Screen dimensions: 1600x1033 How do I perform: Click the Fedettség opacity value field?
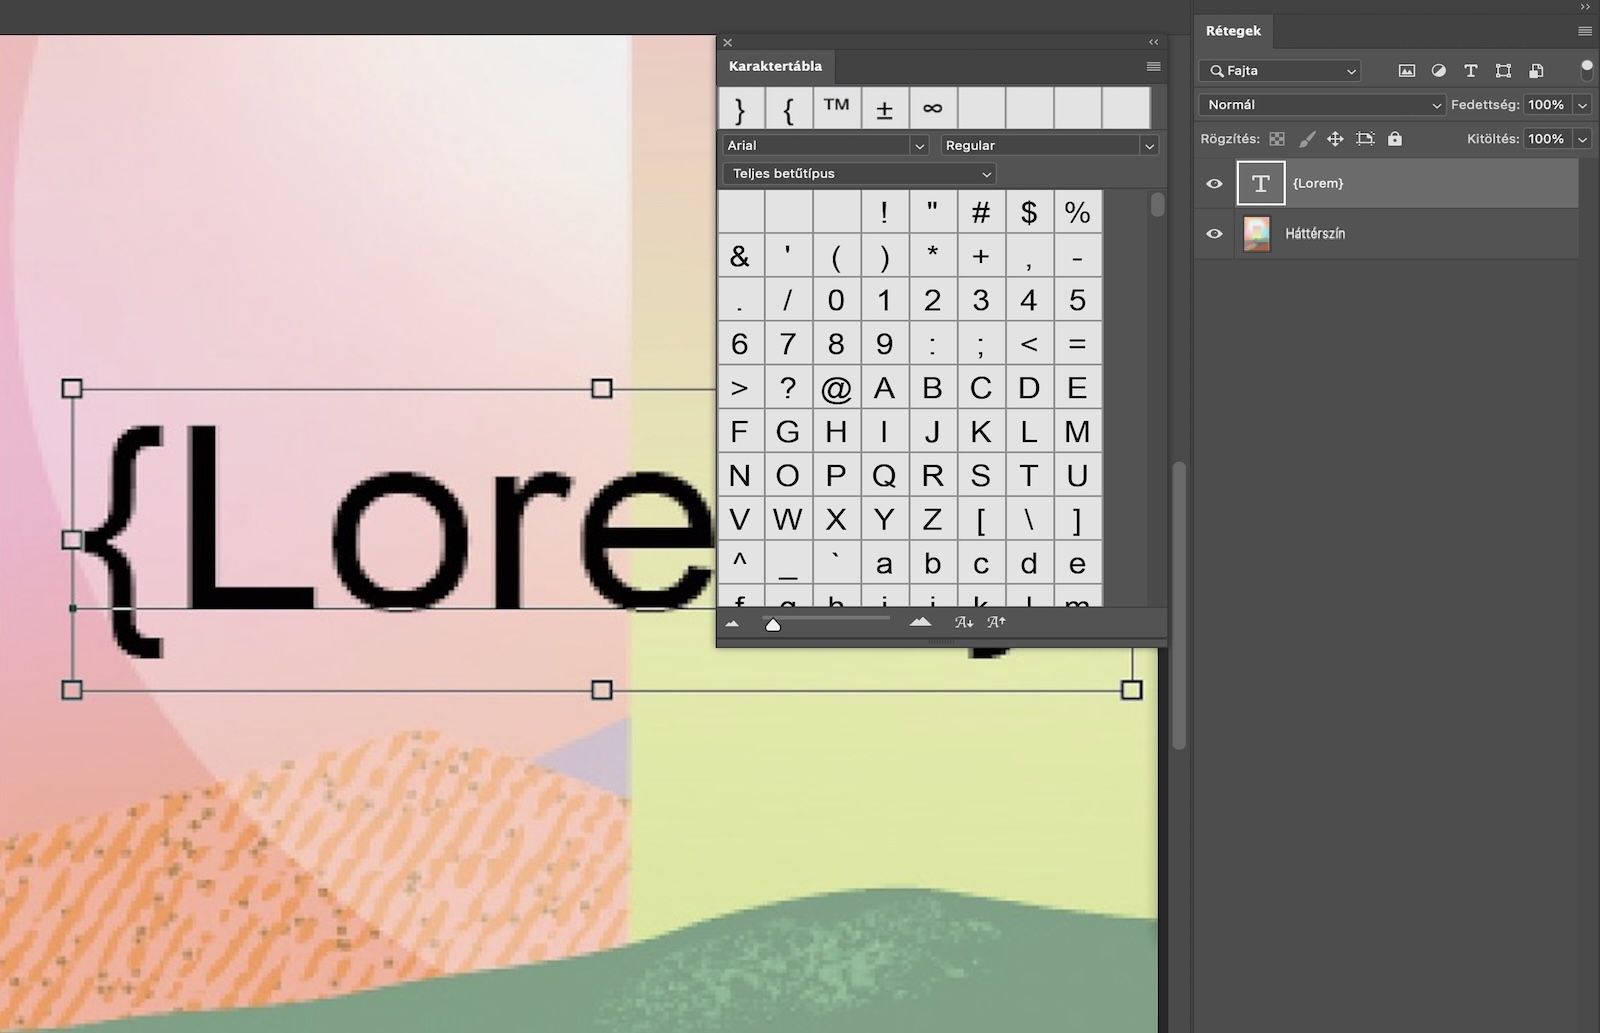pyautogui.click(x=1546, y=105)
